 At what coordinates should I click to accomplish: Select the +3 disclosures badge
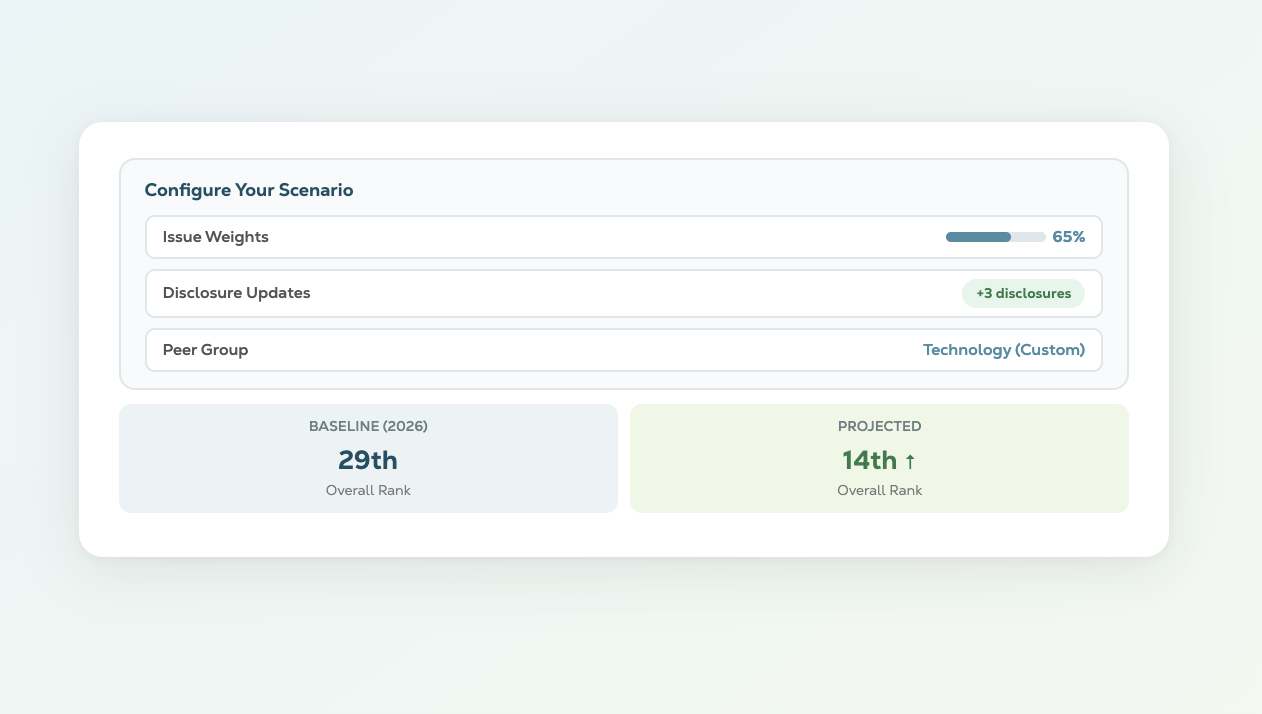click(1023, 293)
